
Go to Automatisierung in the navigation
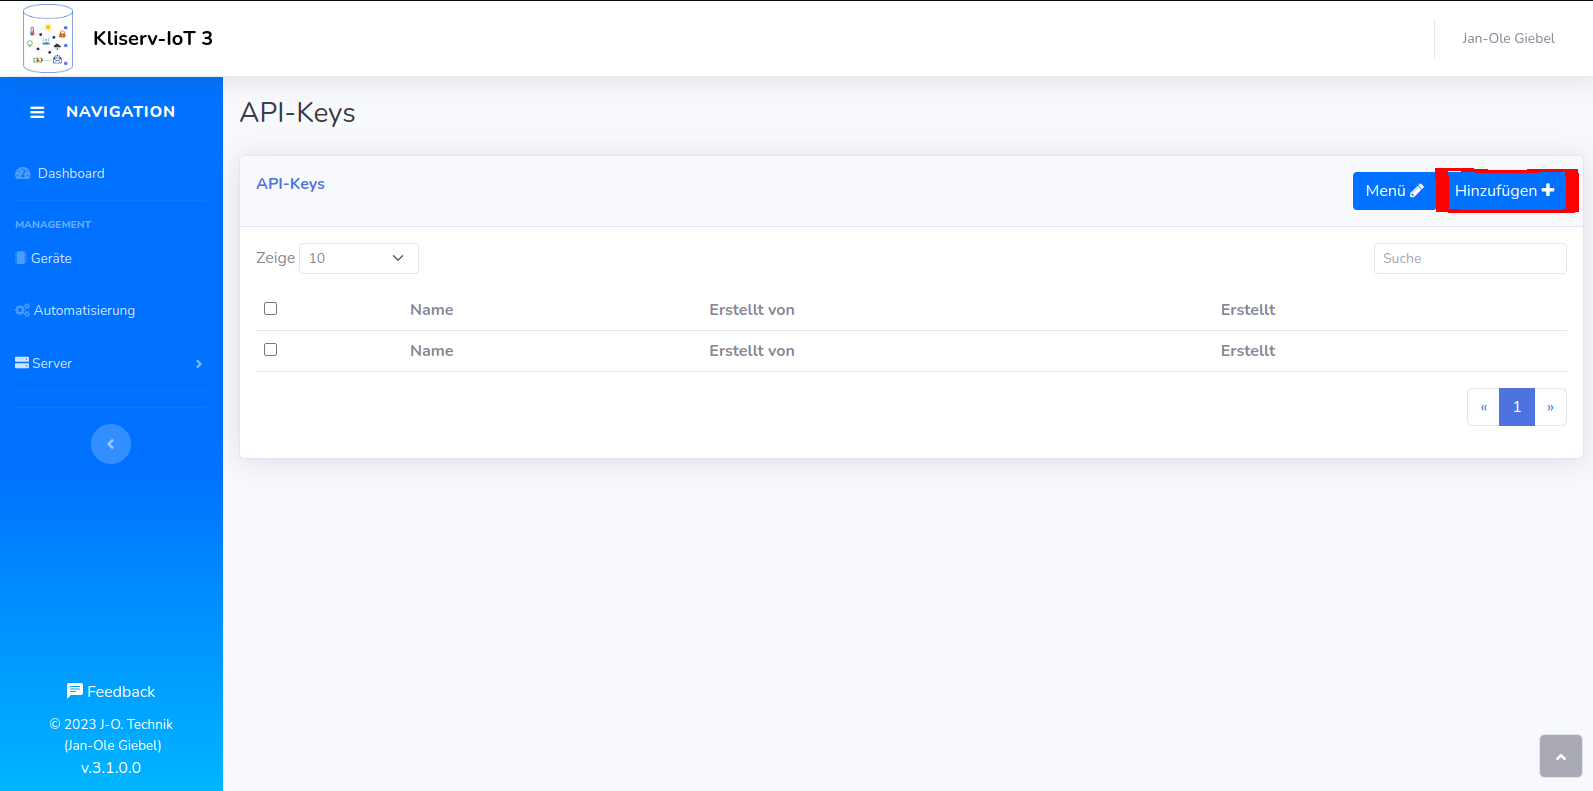click(84, 311)
